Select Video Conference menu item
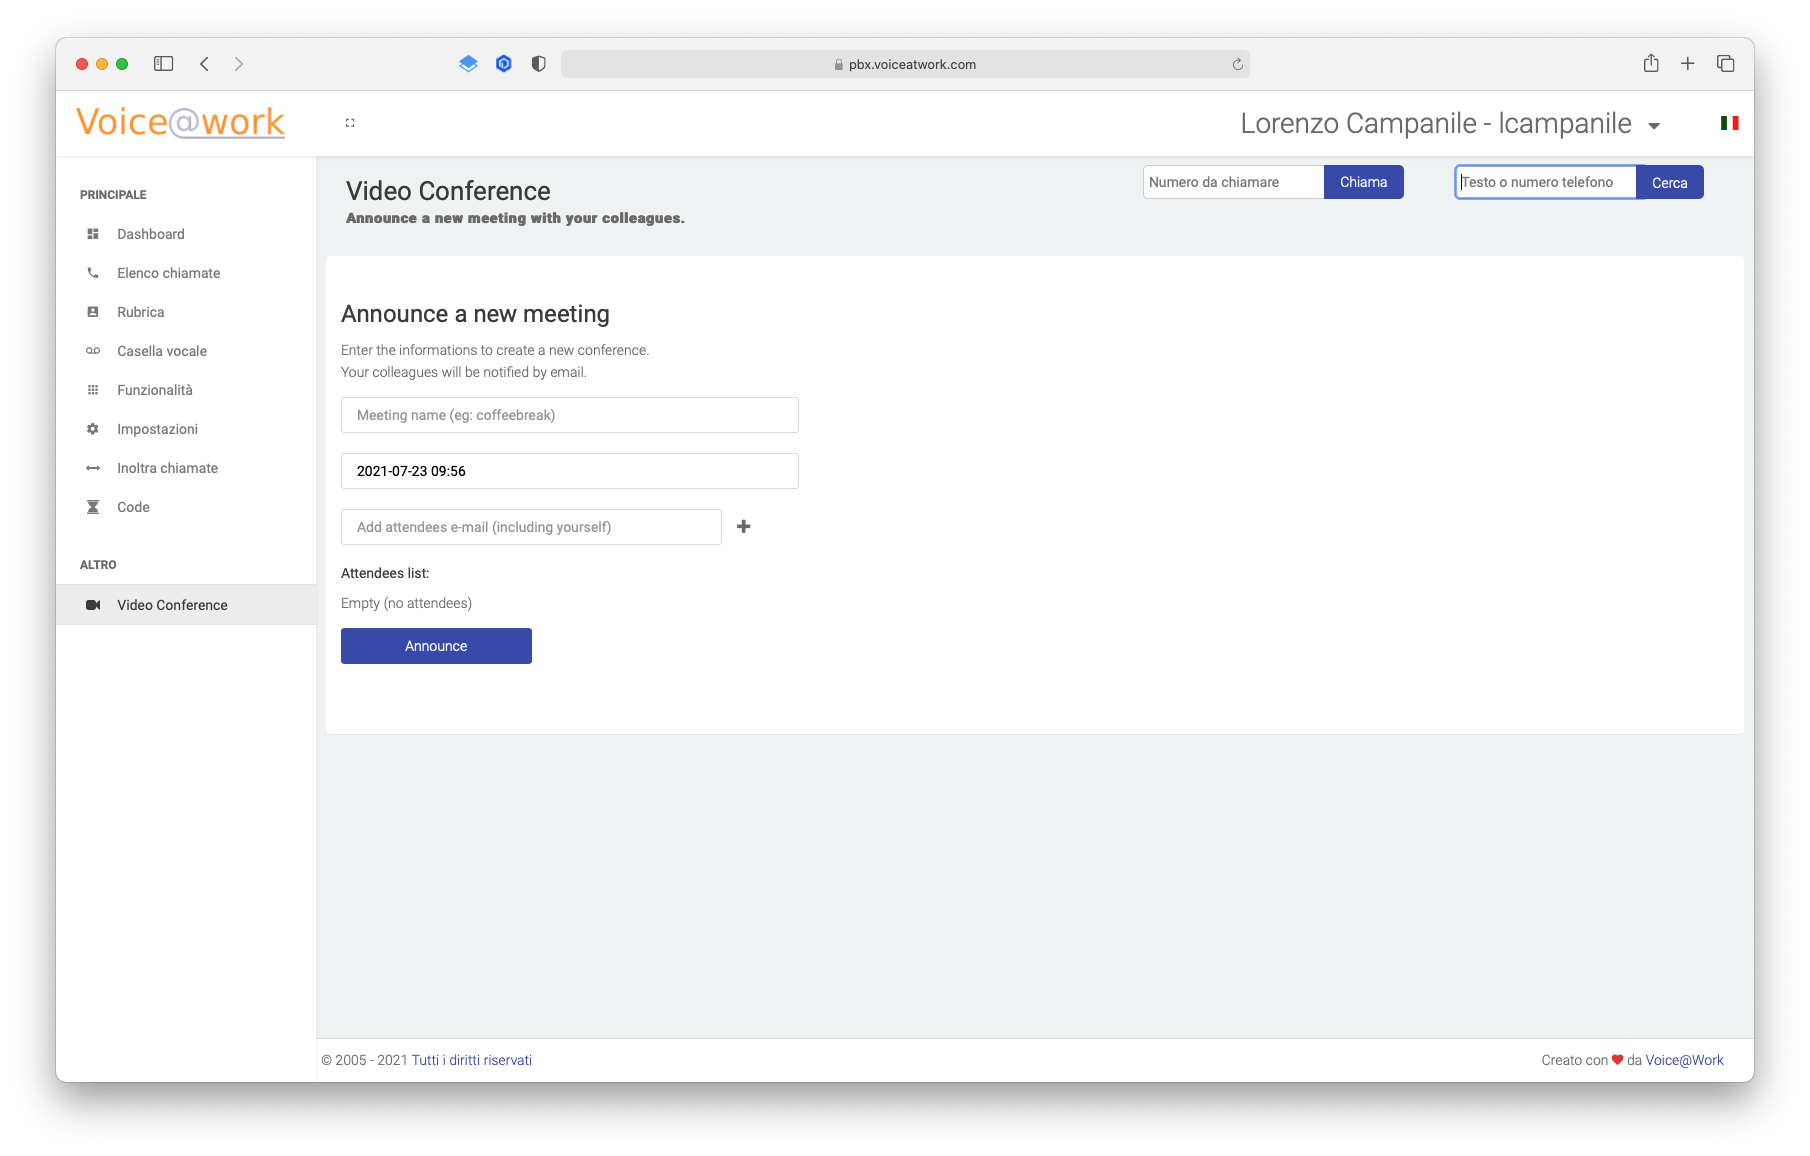 (x=186, y=605)
